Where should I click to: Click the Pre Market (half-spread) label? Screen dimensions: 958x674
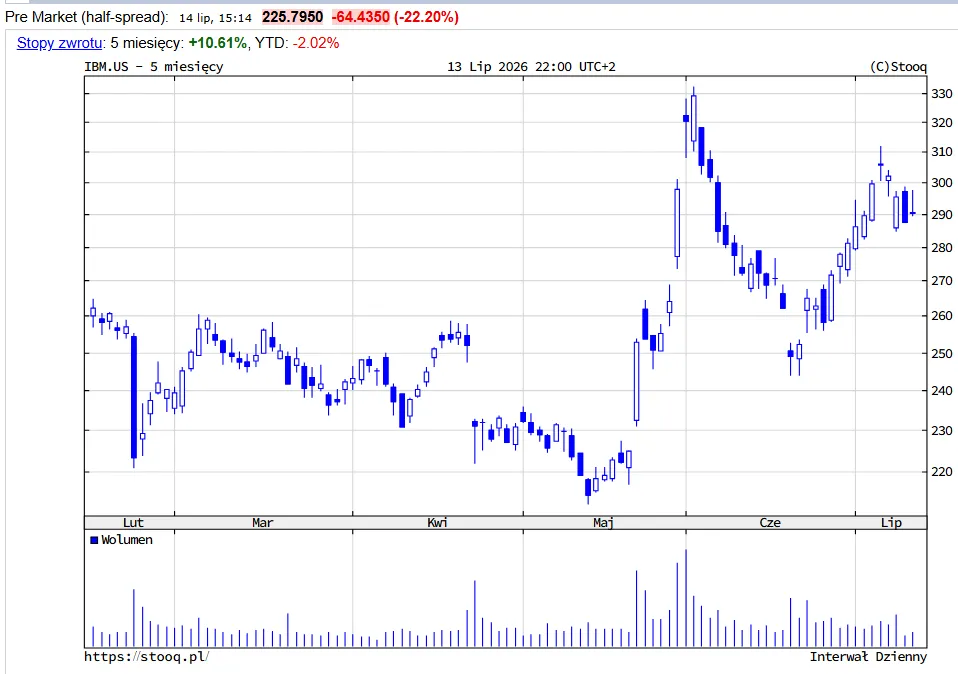tap(87, 17)
